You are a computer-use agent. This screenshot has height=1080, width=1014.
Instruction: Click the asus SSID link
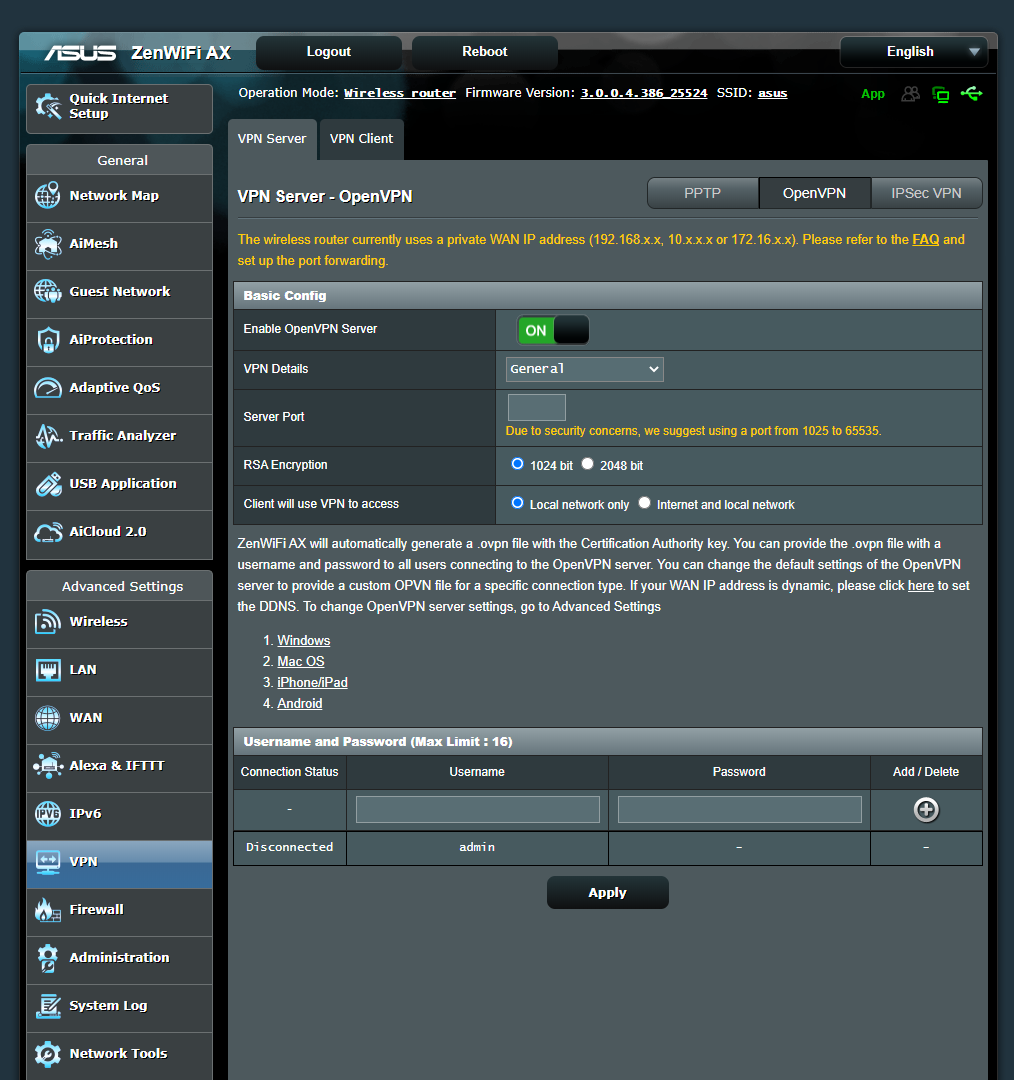[x=772, y=93]
